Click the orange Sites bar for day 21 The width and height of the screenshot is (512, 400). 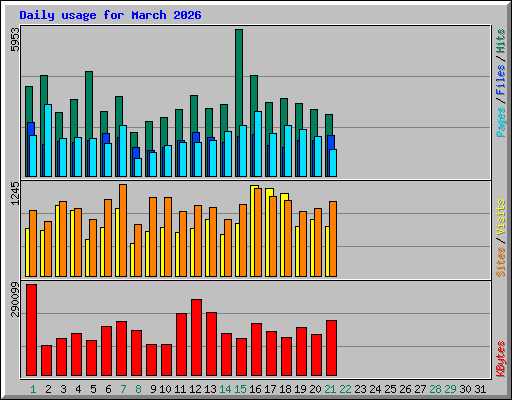click(333, 239)
